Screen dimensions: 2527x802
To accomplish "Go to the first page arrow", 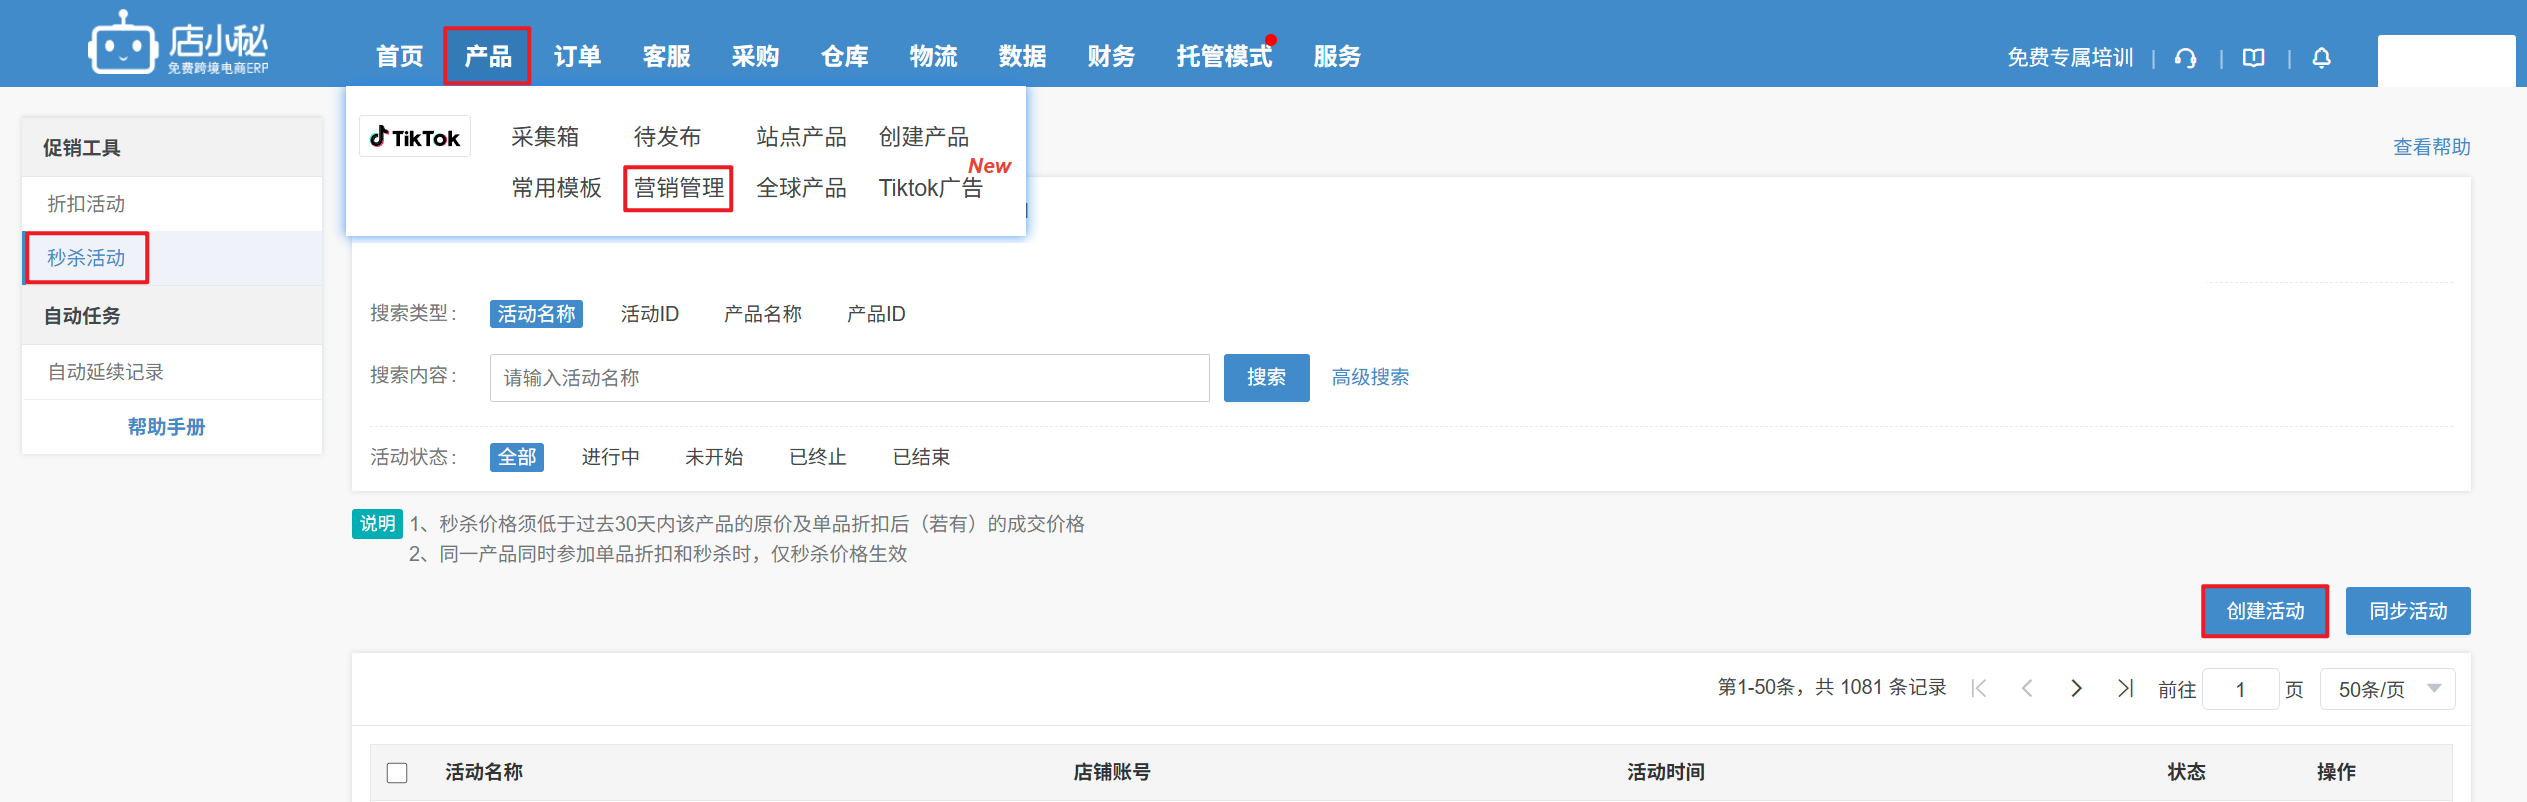I will [1978, 688].
